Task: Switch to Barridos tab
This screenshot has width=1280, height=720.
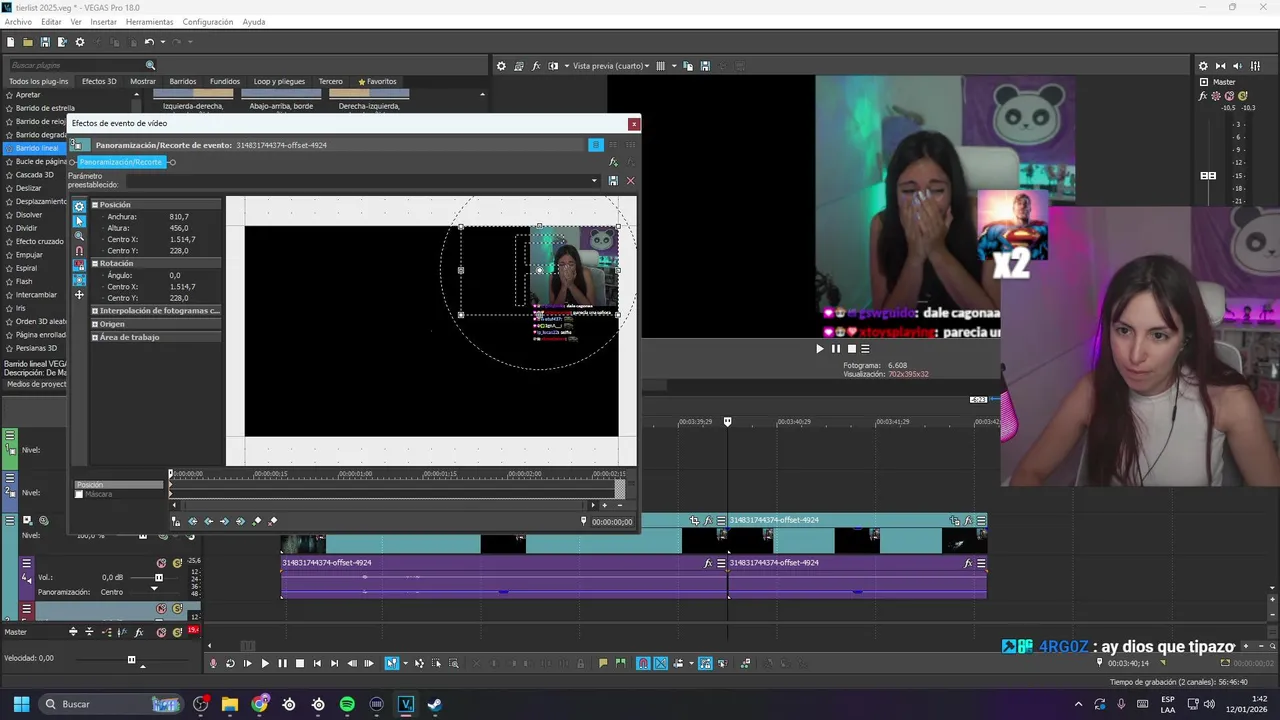Action: [183, 81]
